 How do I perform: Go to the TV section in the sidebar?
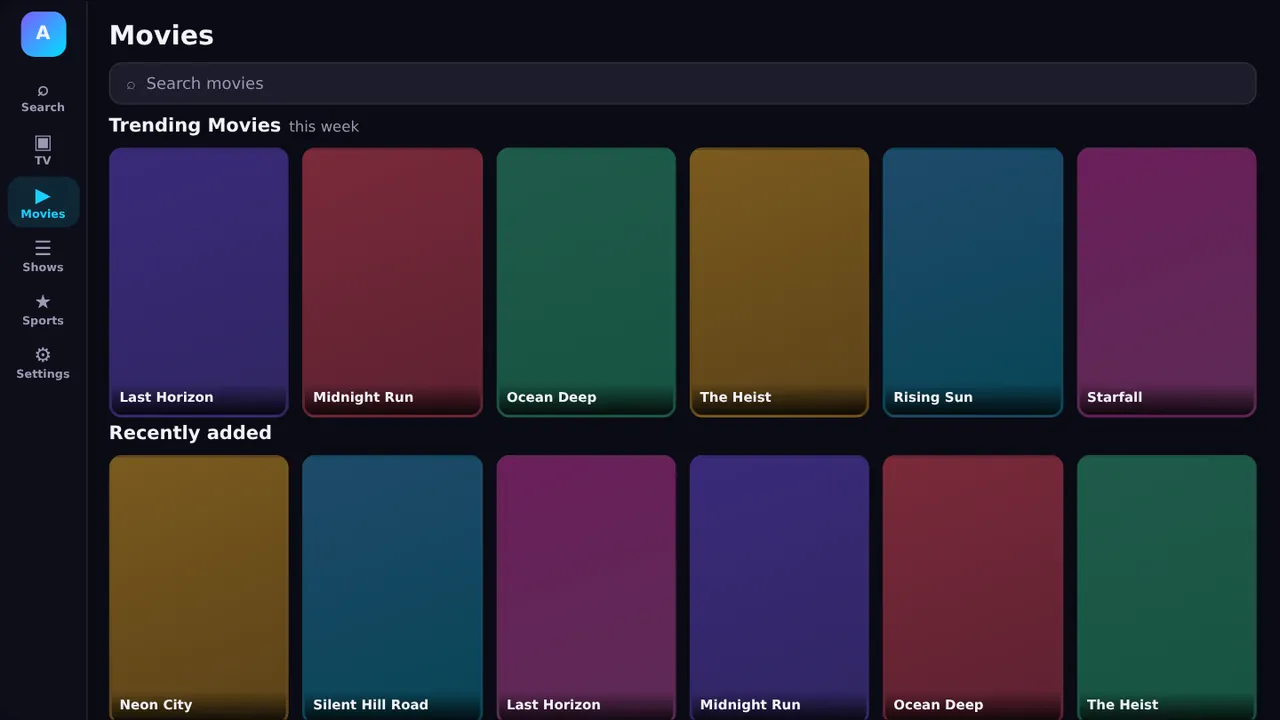coord(43,150)
